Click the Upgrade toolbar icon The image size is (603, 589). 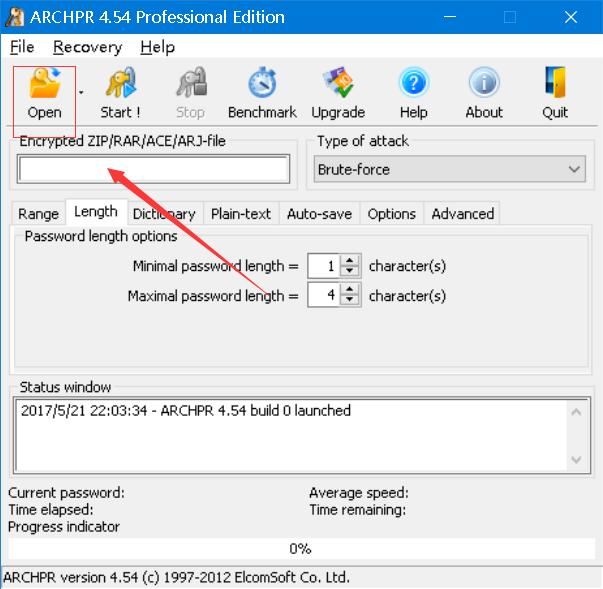point(338,93)
